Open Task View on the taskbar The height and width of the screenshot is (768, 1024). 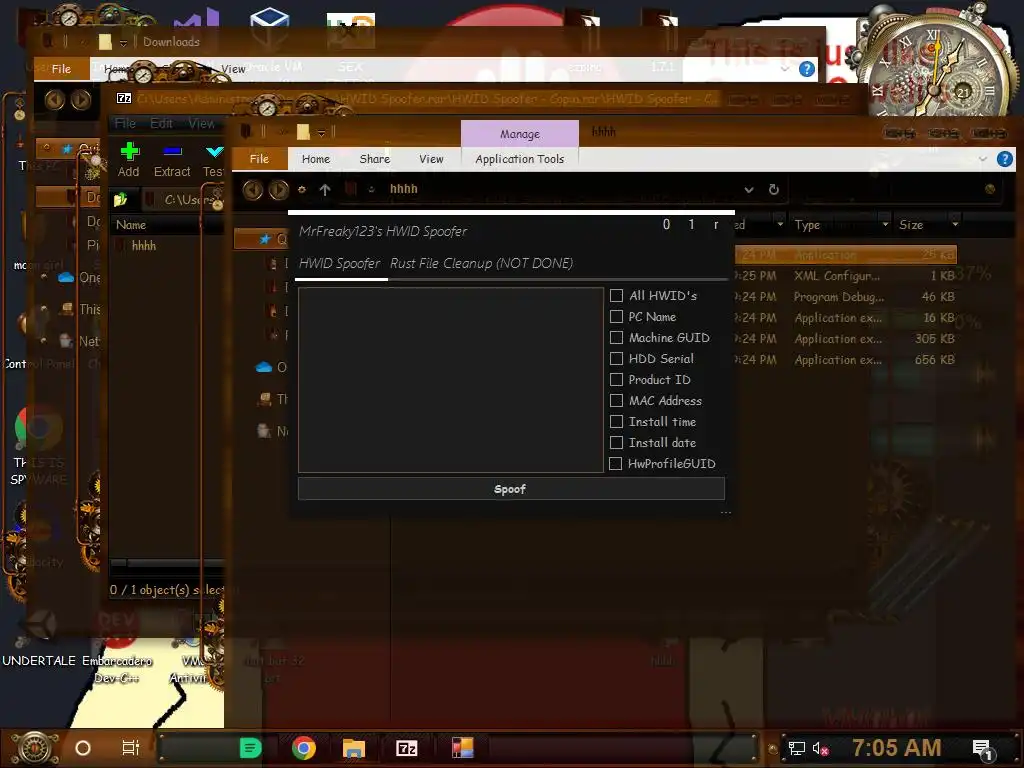[131, 748]
